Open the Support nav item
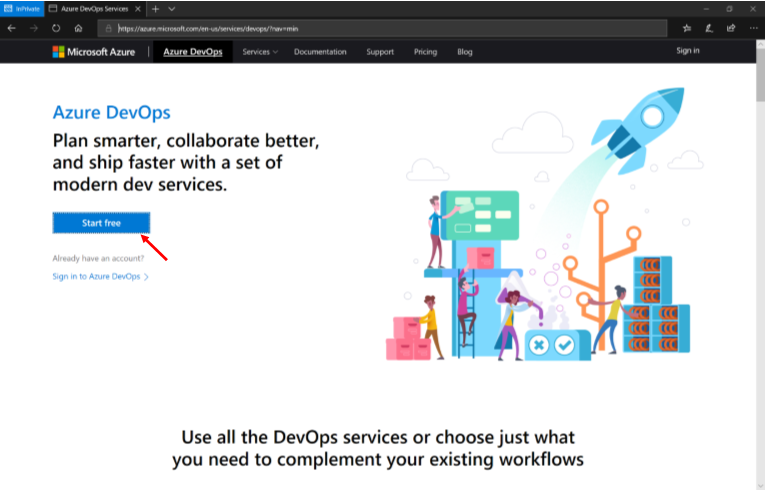766x491 pixels. tap(380, 52)
